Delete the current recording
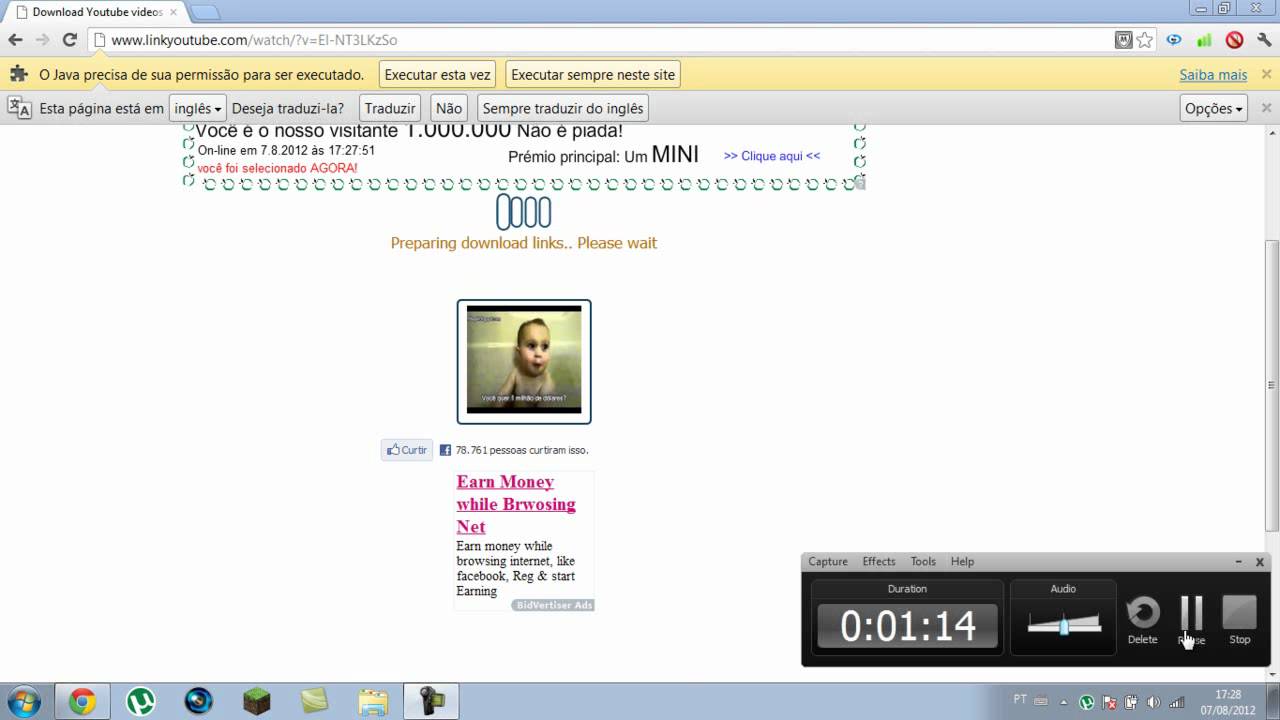The height and width of the screenshot is (720, 1280). (1142, 620)
